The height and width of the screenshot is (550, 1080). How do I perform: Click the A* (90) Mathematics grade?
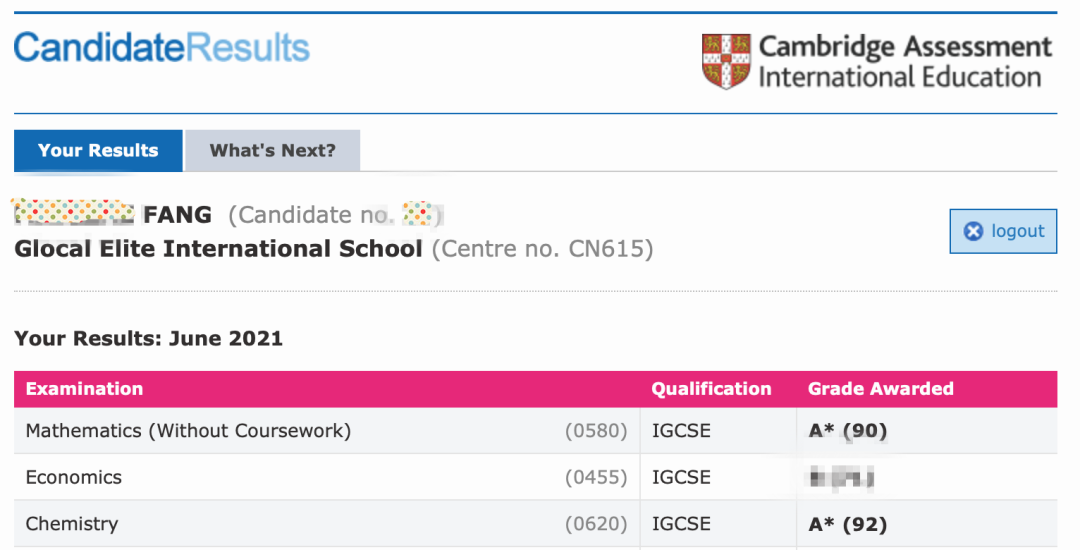tap(847, 431)
